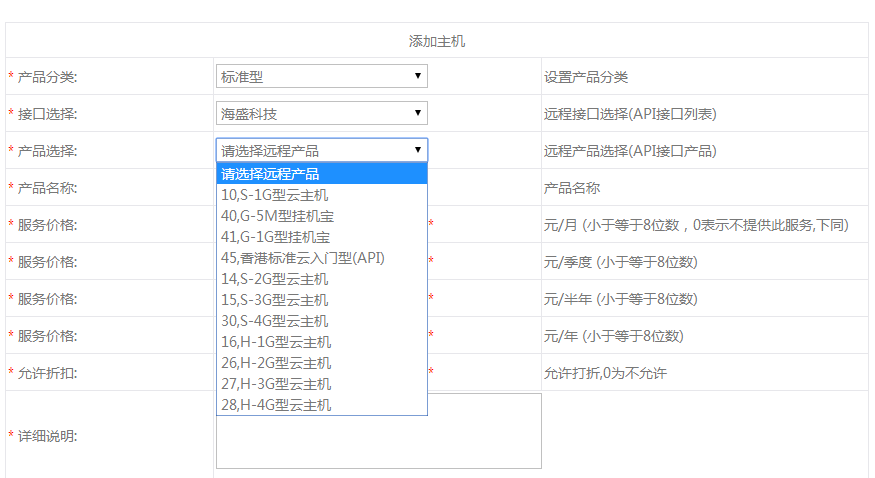Select the last option 28,H-4G型云主机
Screen dimensions: 875x478
click(x=321, y=405)
